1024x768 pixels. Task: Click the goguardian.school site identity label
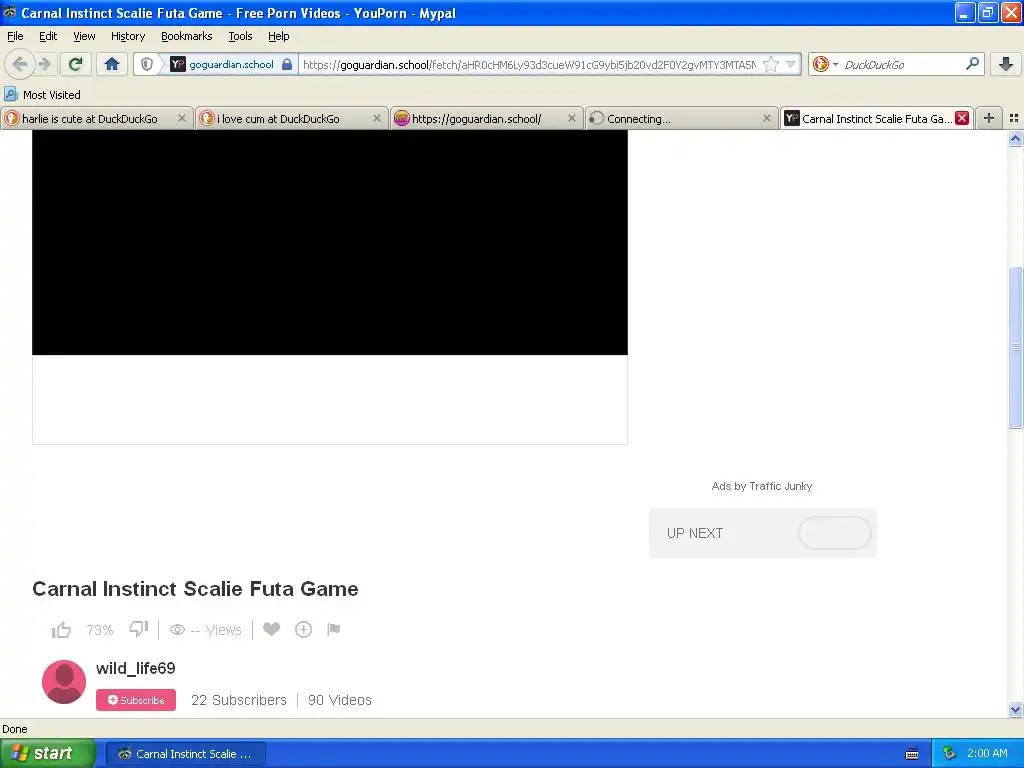coord(231,64)
